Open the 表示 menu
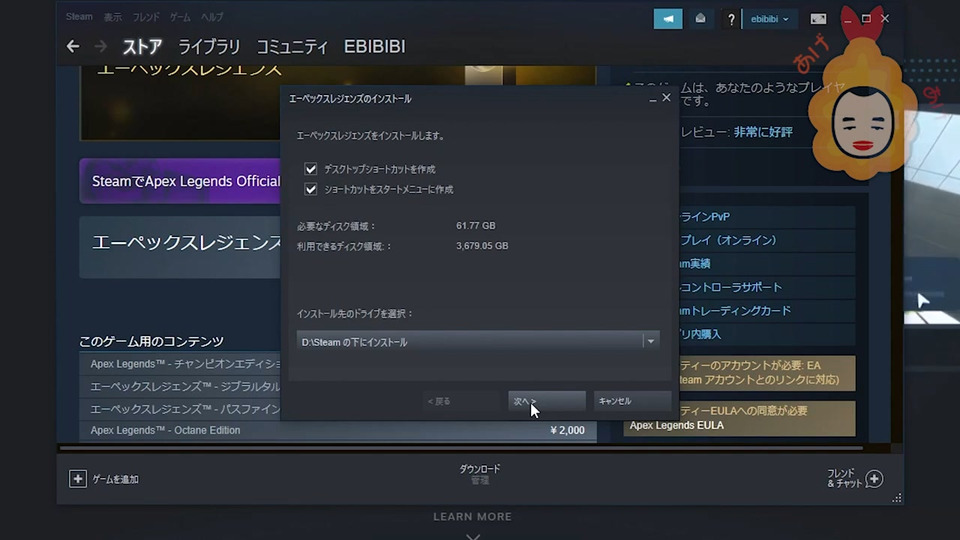This screenshot has width=960, height=540. click(113, 17)
